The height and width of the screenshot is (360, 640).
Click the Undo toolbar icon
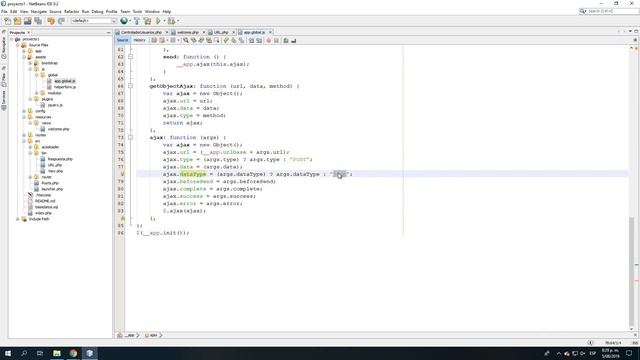pyautogui.click(x=51, y=21)
